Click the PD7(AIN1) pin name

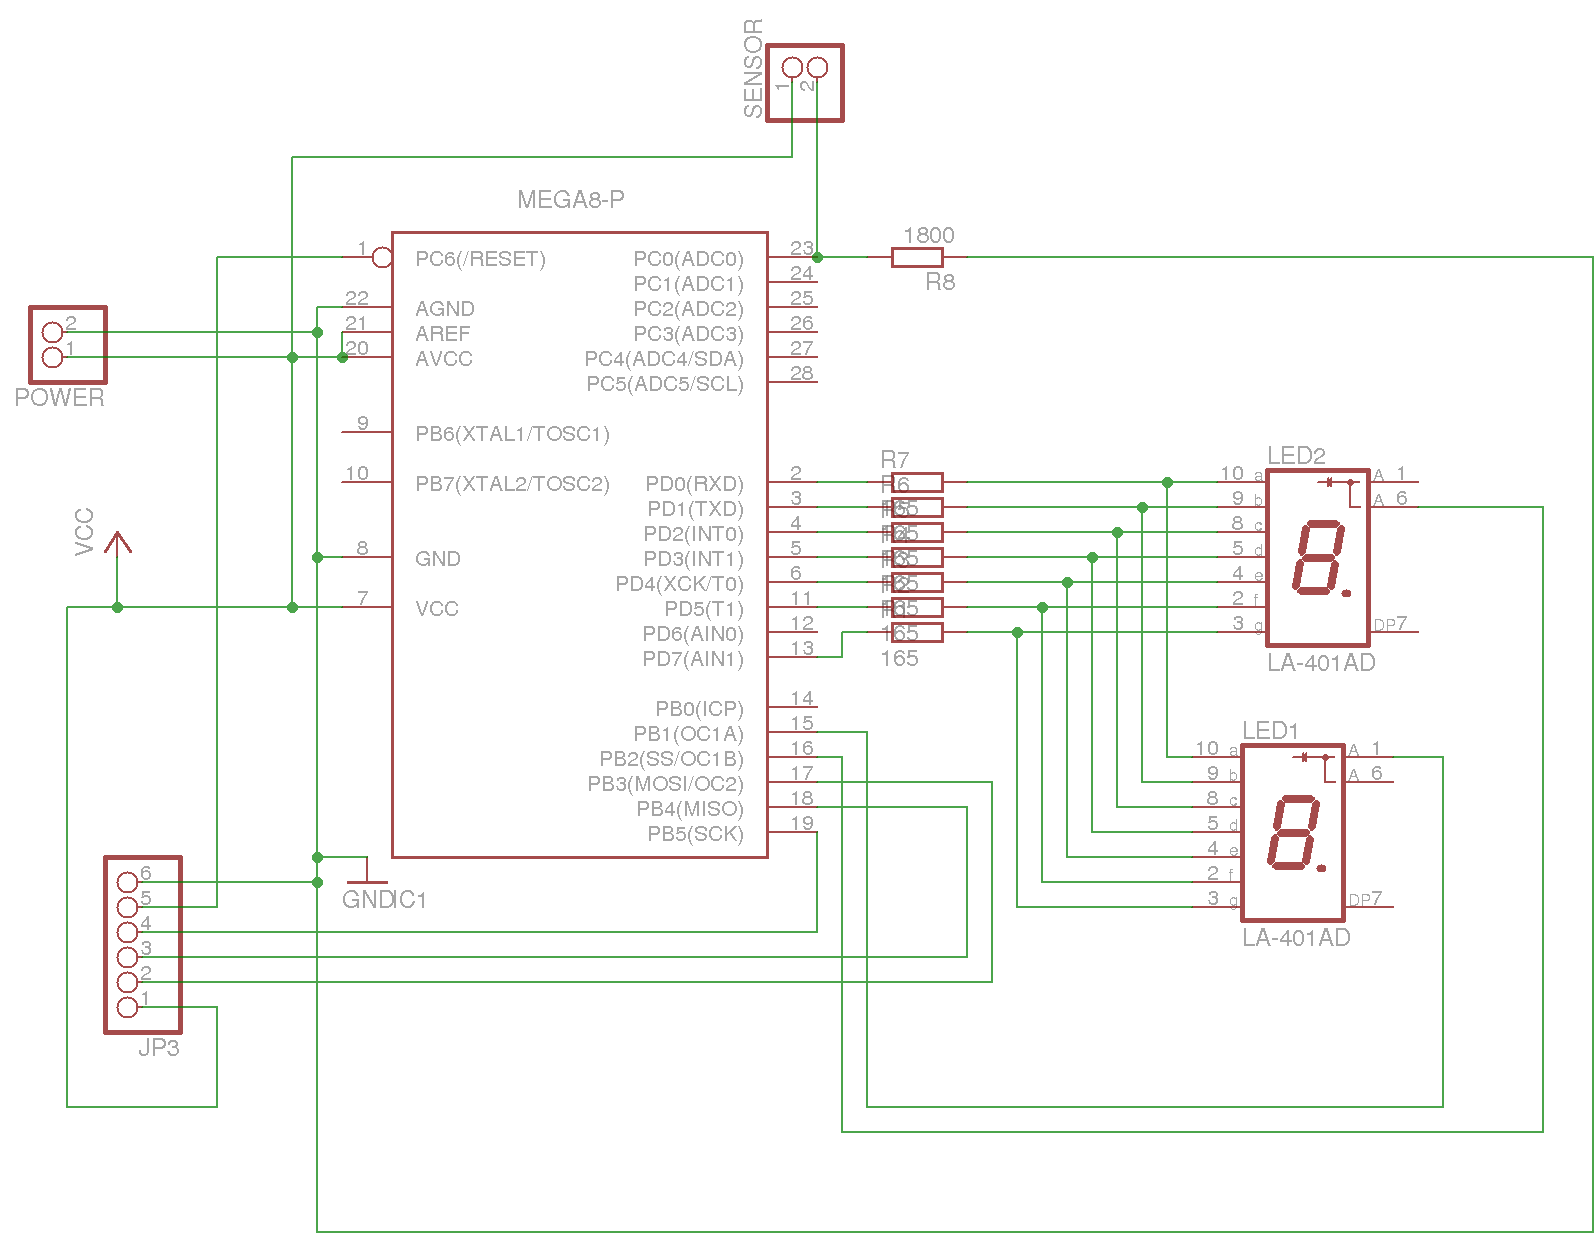694,659
